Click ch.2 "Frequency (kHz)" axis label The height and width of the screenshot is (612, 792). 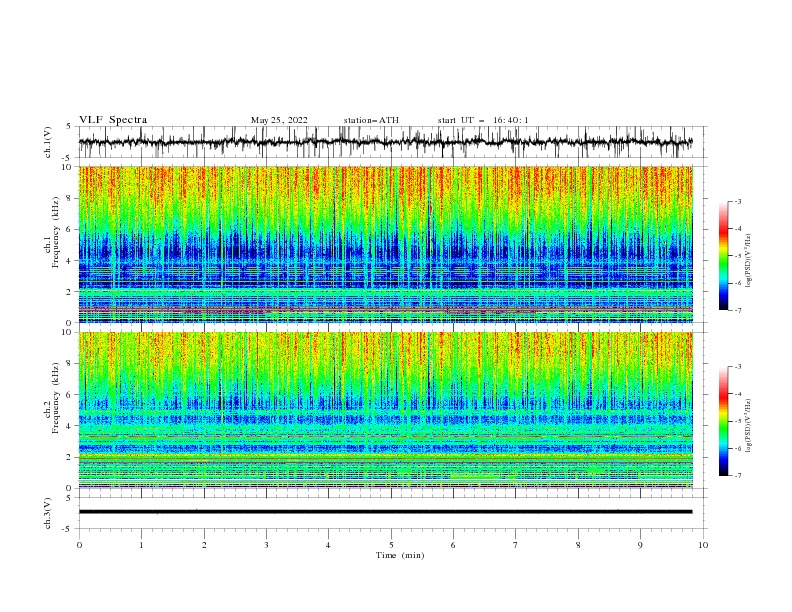pos(56,398)
